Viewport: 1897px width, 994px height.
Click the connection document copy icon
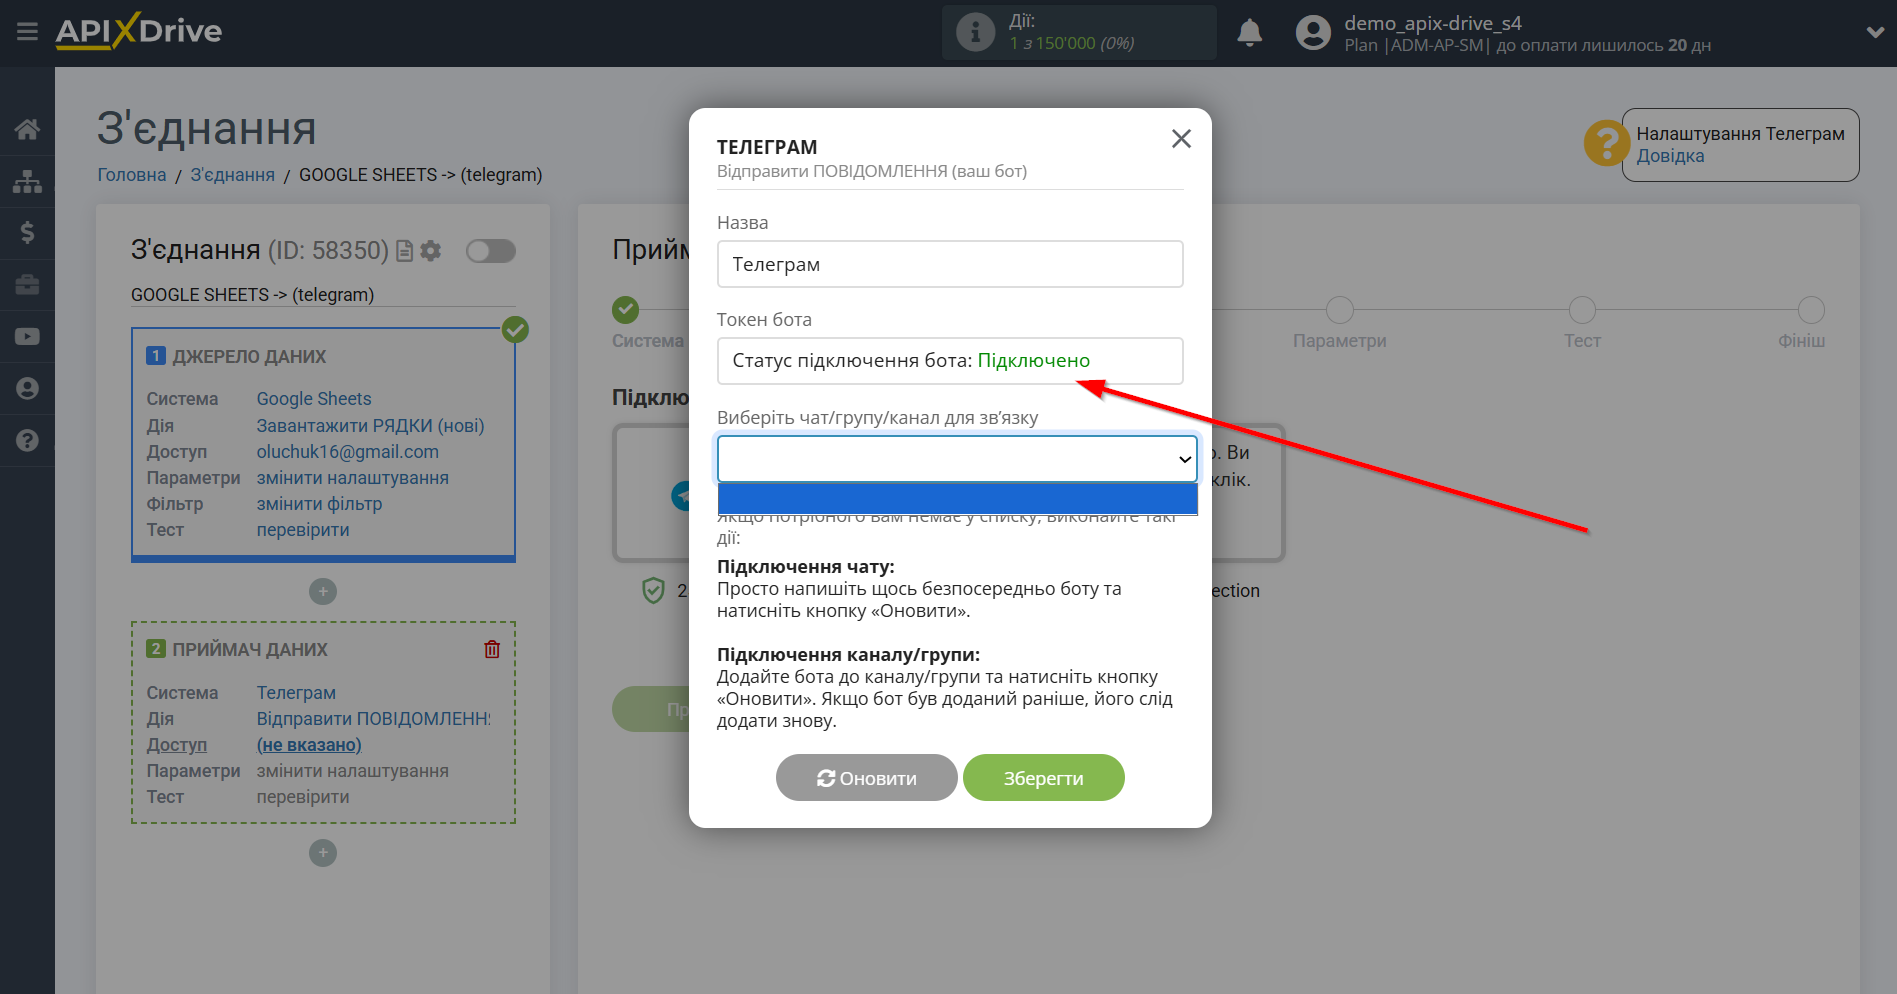404,251
